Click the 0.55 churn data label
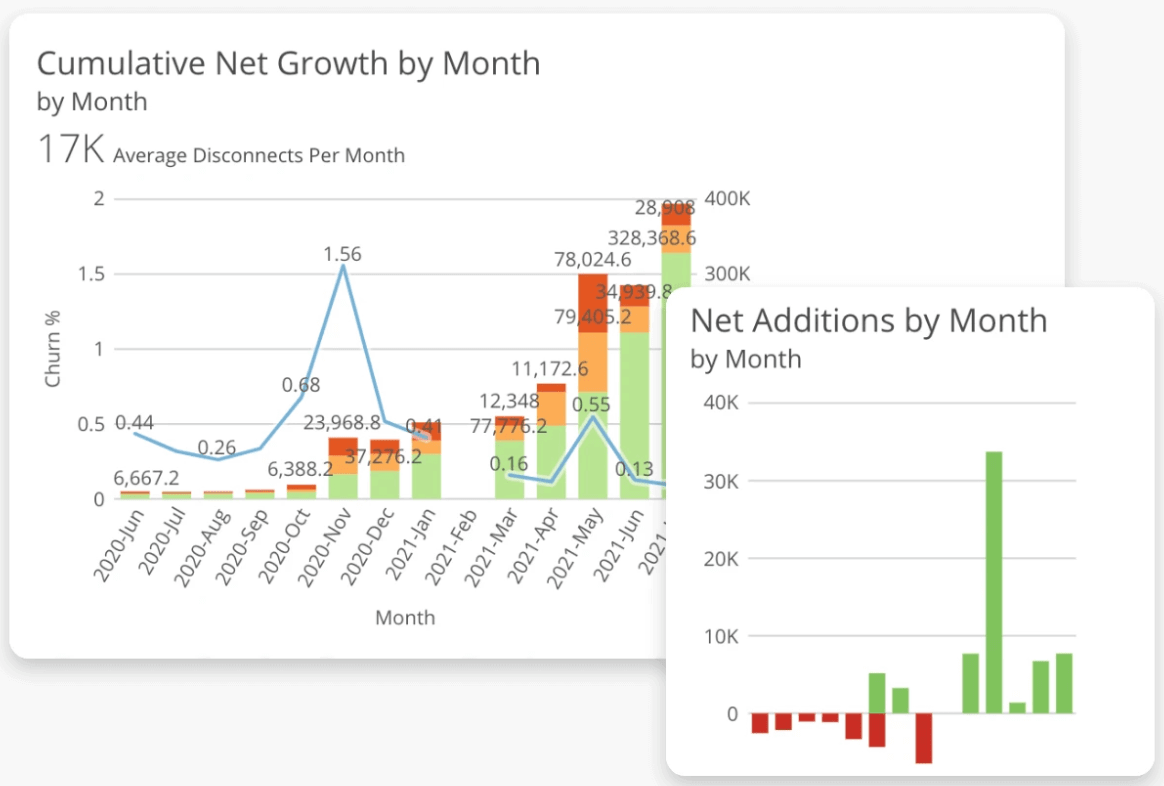Screen dimensions: 1164x786 tap(592, 405)
